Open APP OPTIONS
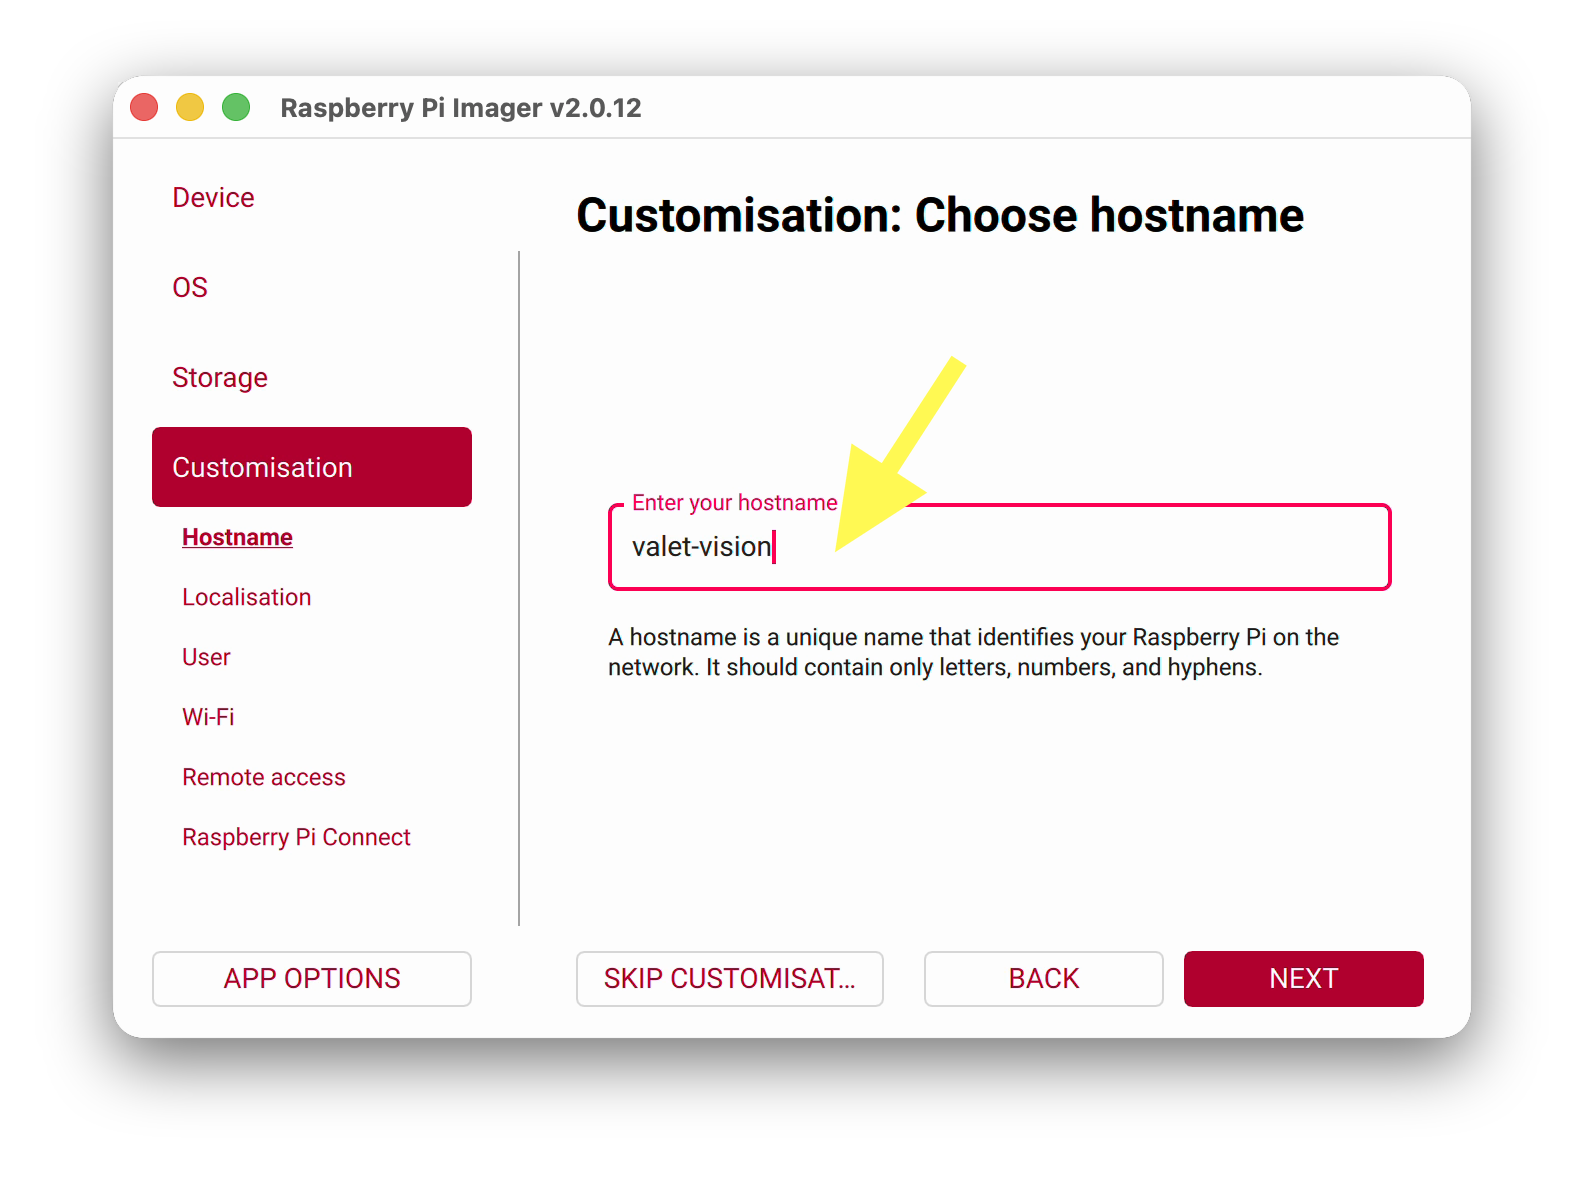 click(312, 978)
